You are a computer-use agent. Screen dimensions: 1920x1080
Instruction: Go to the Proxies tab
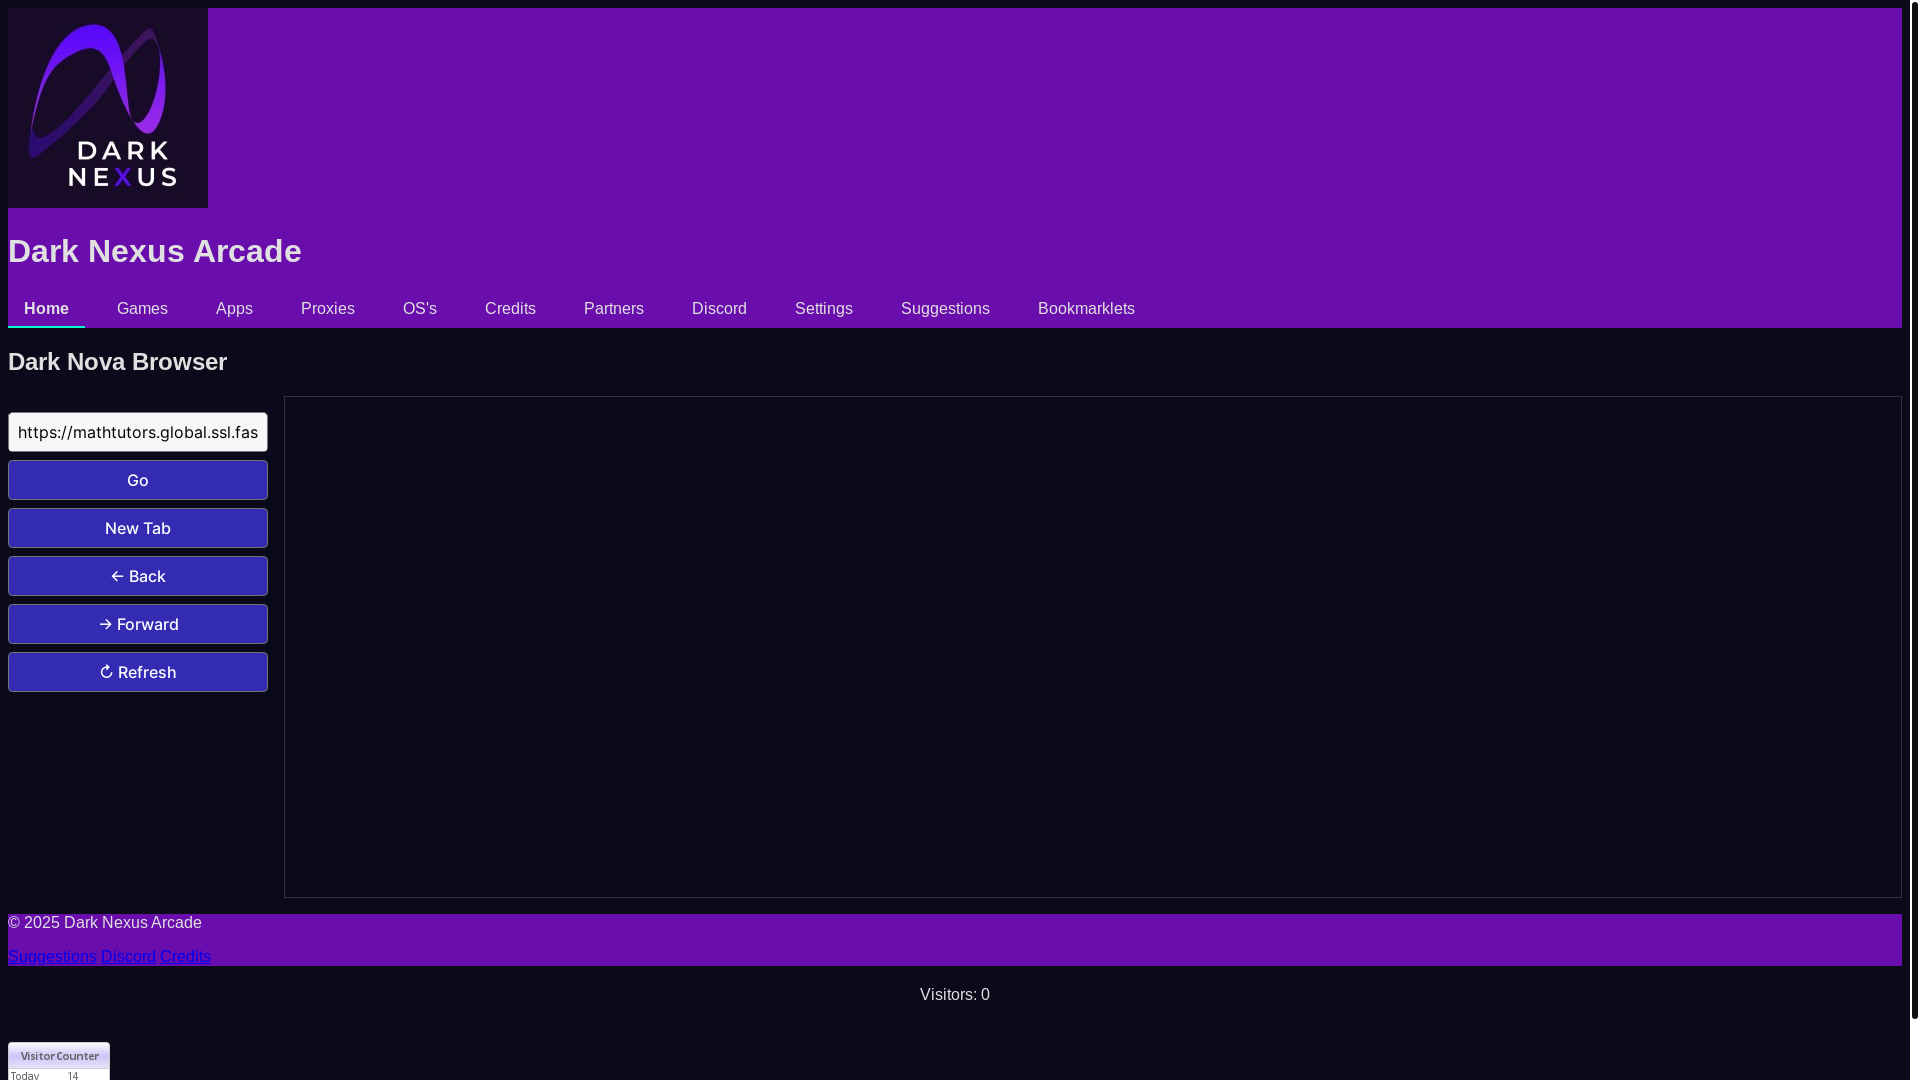pos(328,309)
